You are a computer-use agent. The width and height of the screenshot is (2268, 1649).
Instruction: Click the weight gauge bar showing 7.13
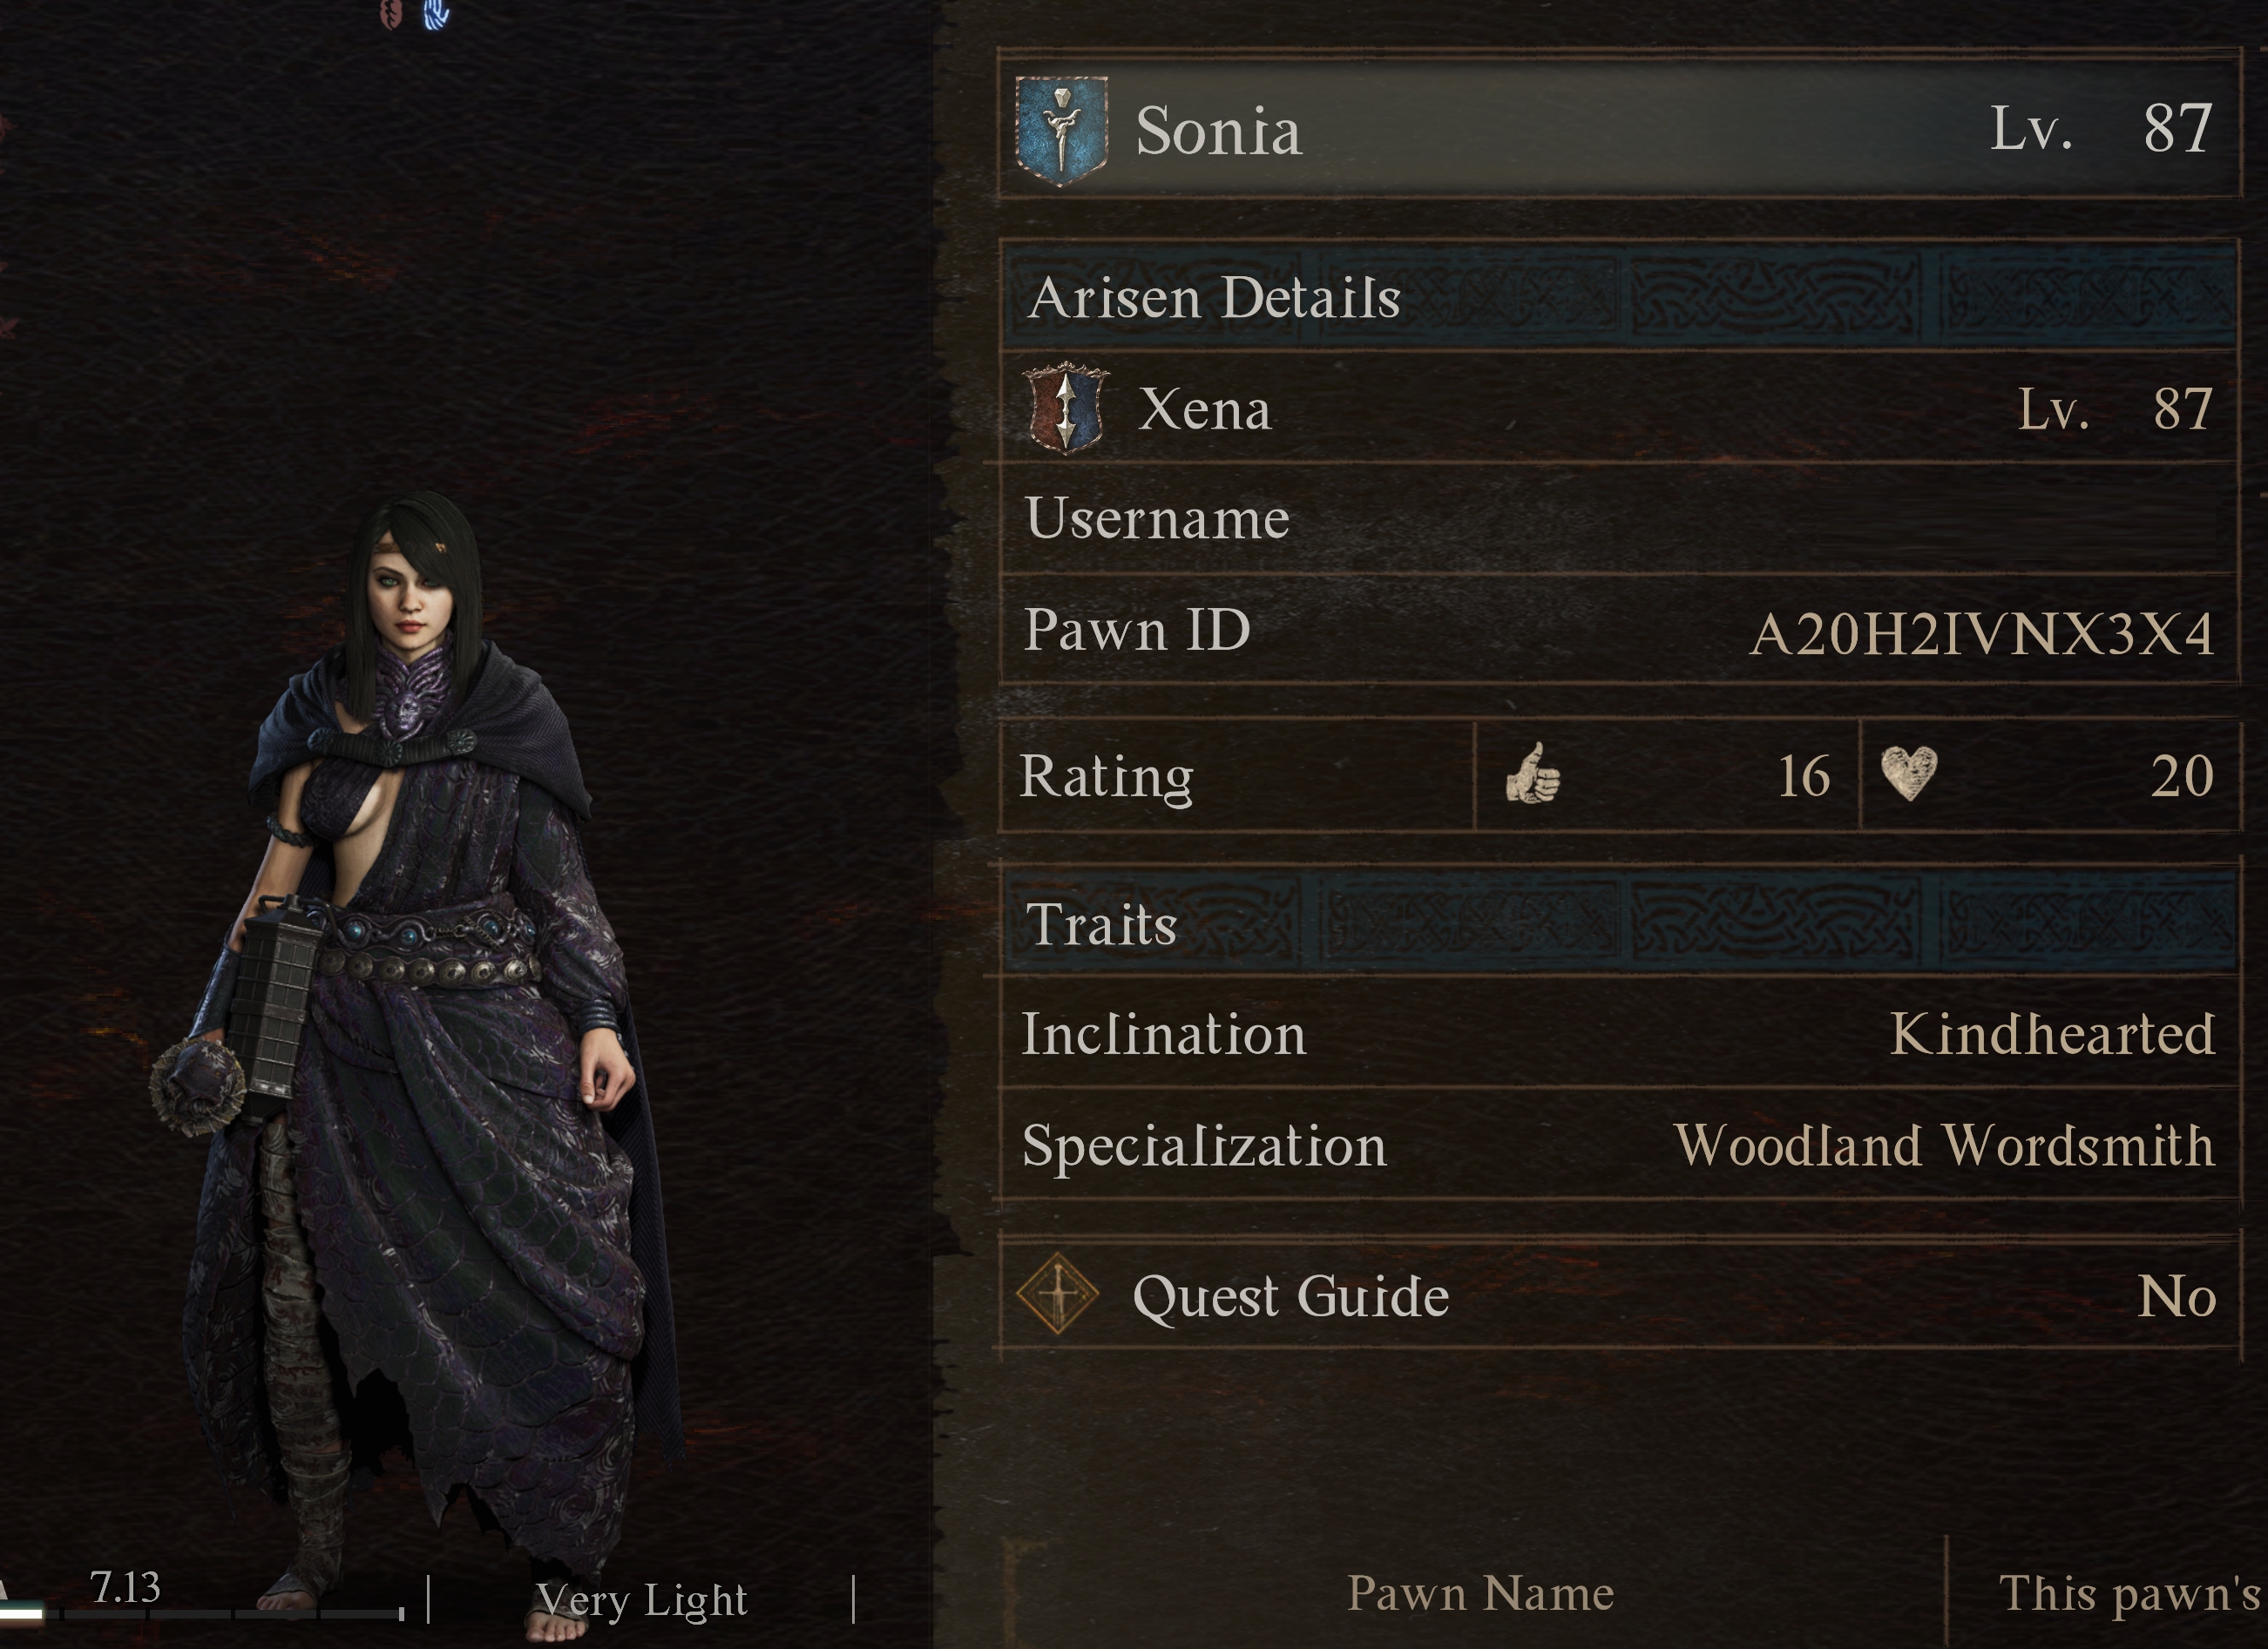click(x=202, y=1612)
